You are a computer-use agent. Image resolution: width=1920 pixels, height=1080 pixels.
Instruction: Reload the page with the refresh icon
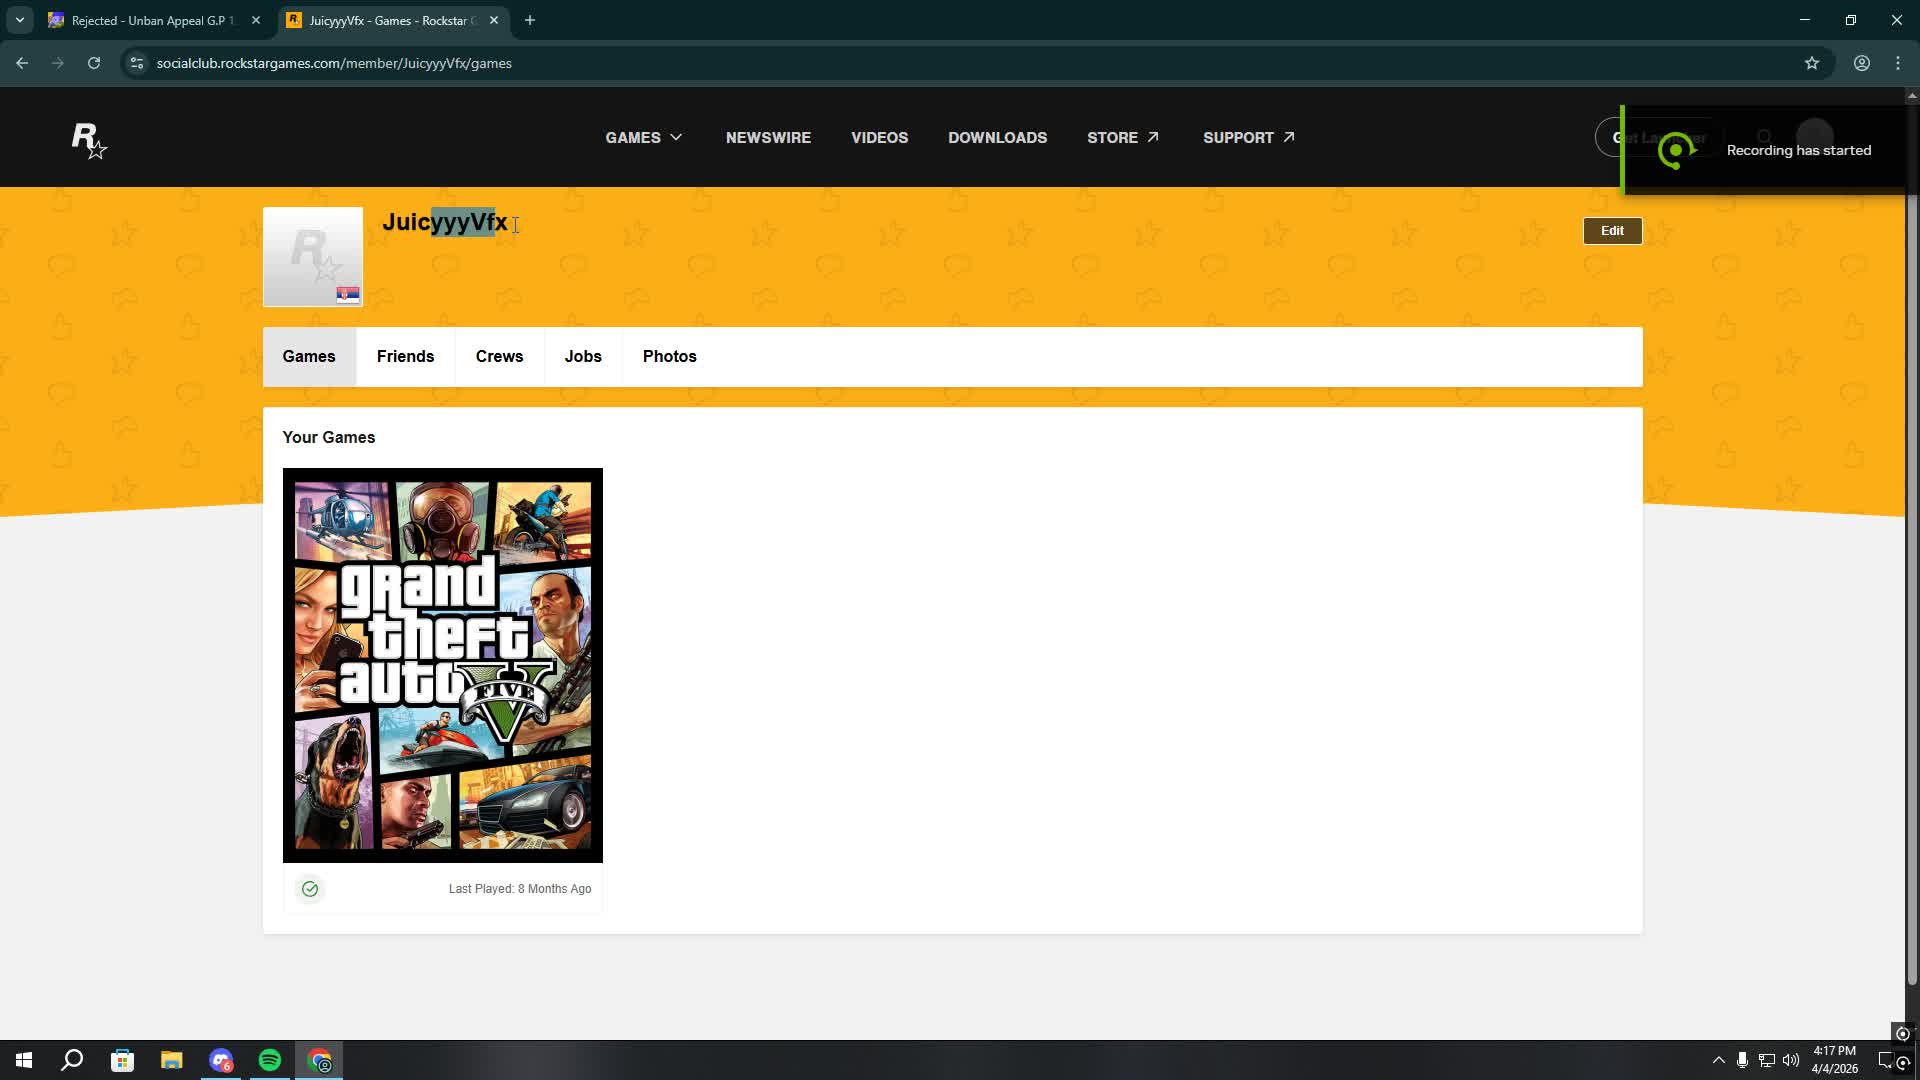point(94,63)
